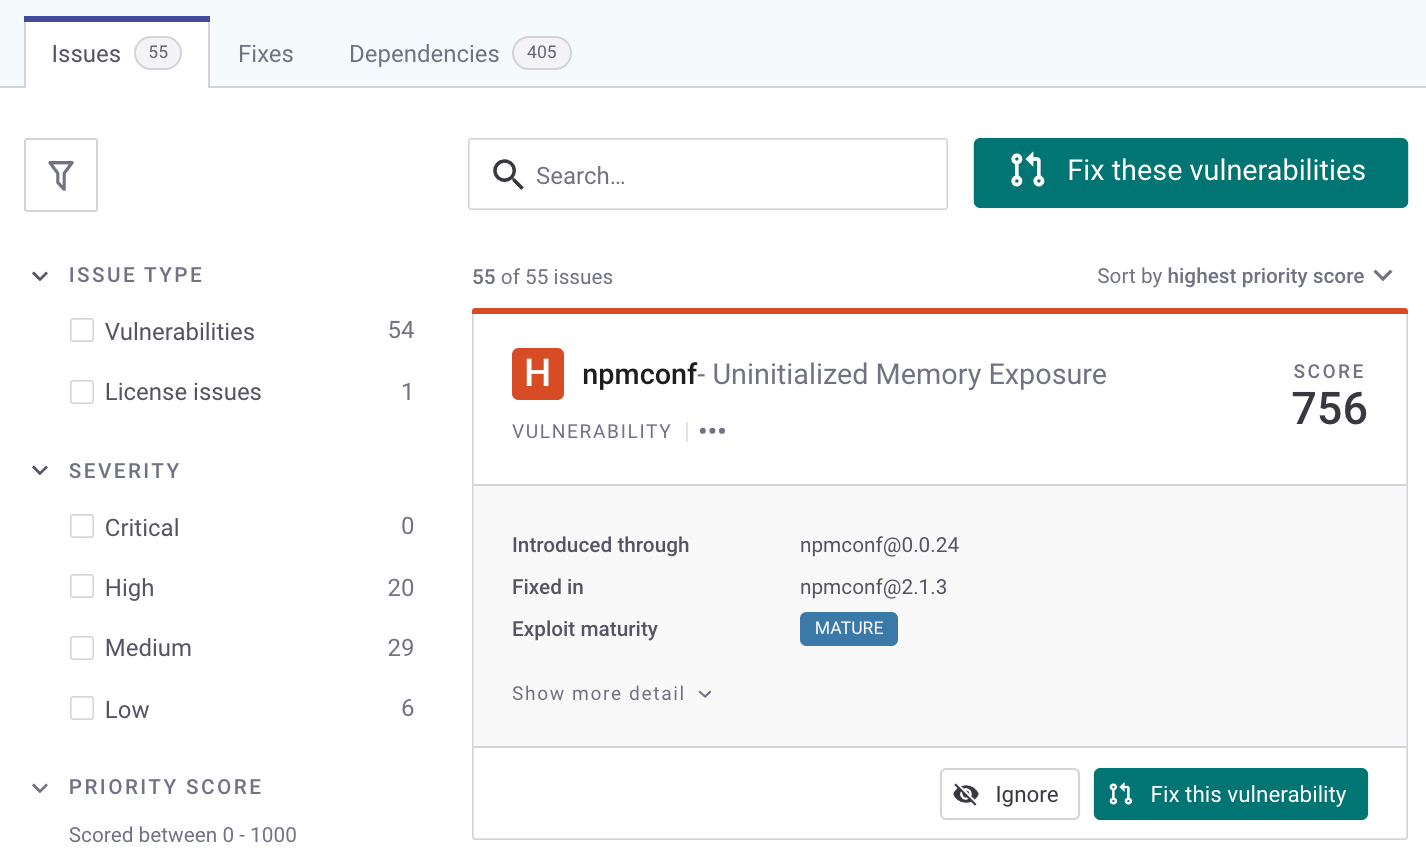The width and height of the screenshot is (1426, 862).
Task: Click the Fix these vulnerabilities button
Action: point(1190,172)
